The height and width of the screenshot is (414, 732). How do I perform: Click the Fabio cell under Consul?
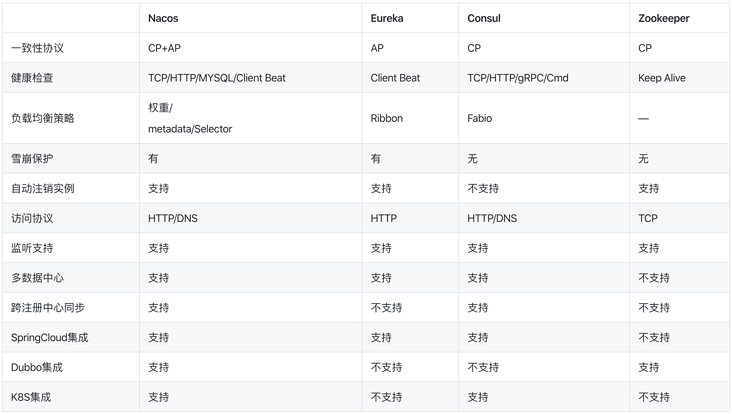click(479, 118)
